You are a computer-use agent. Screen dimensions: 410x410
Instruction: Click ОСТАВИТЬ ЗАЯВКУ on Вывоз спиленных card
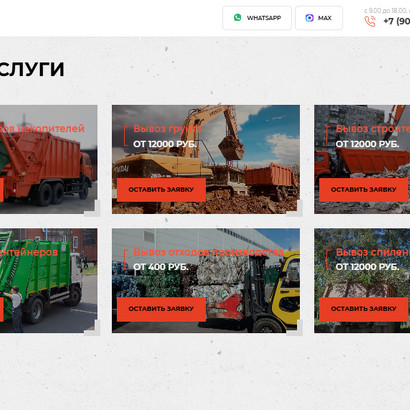(x=364, y=309)
